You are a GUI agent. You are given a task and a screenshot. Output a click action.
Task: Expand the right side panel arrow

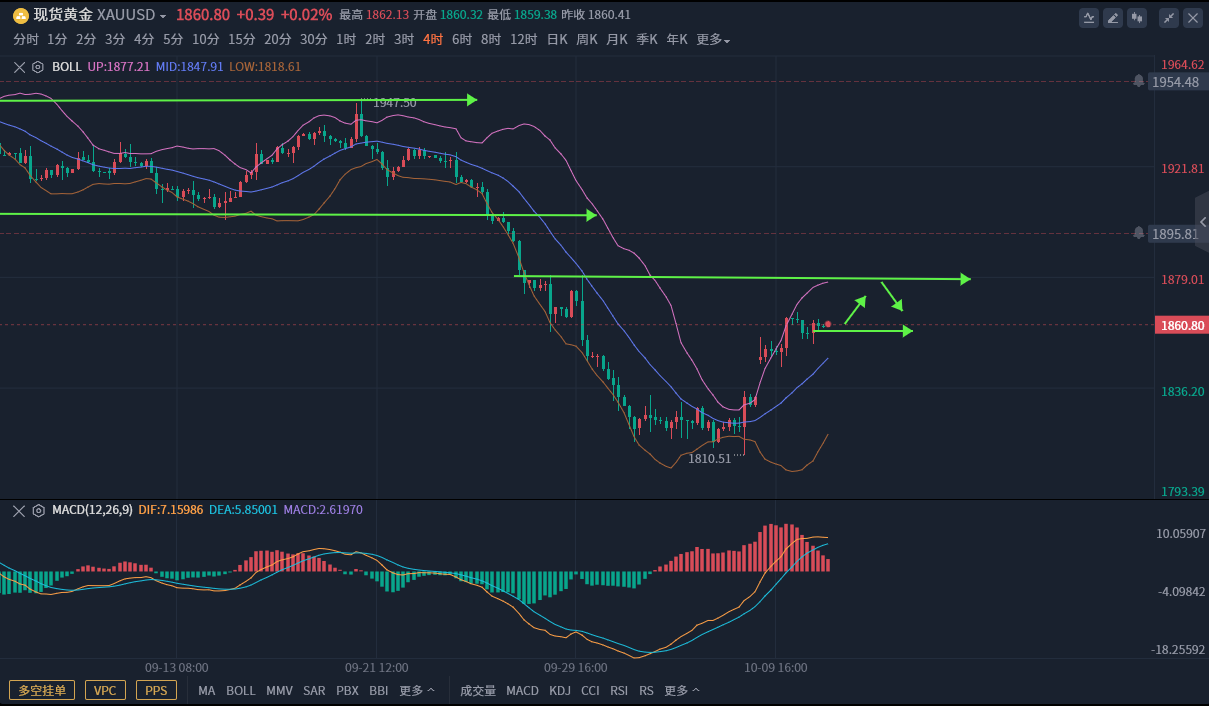tap(1202, 222)
